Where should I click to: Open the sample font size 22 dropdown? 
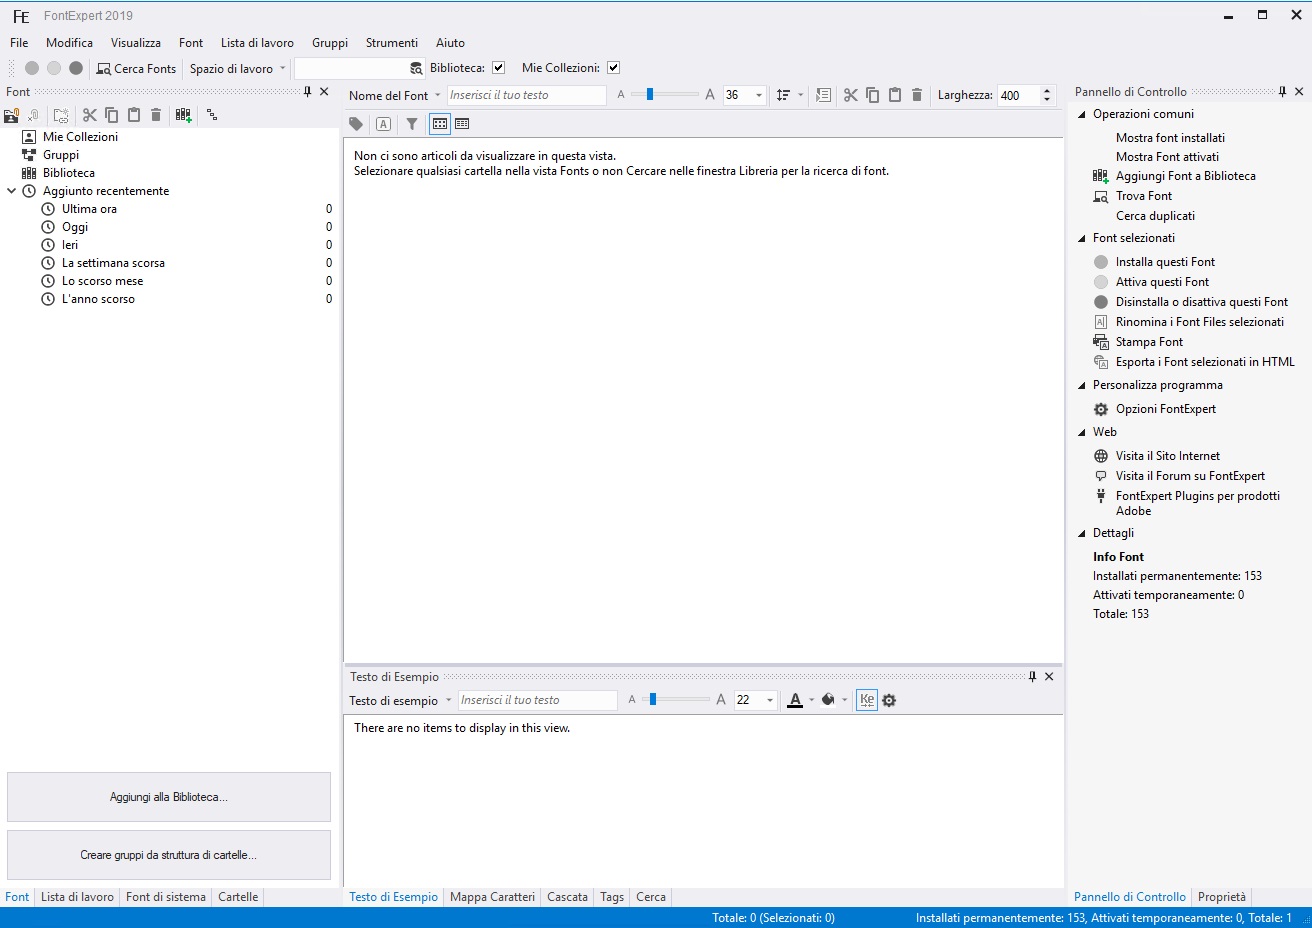tap(770, 700)
